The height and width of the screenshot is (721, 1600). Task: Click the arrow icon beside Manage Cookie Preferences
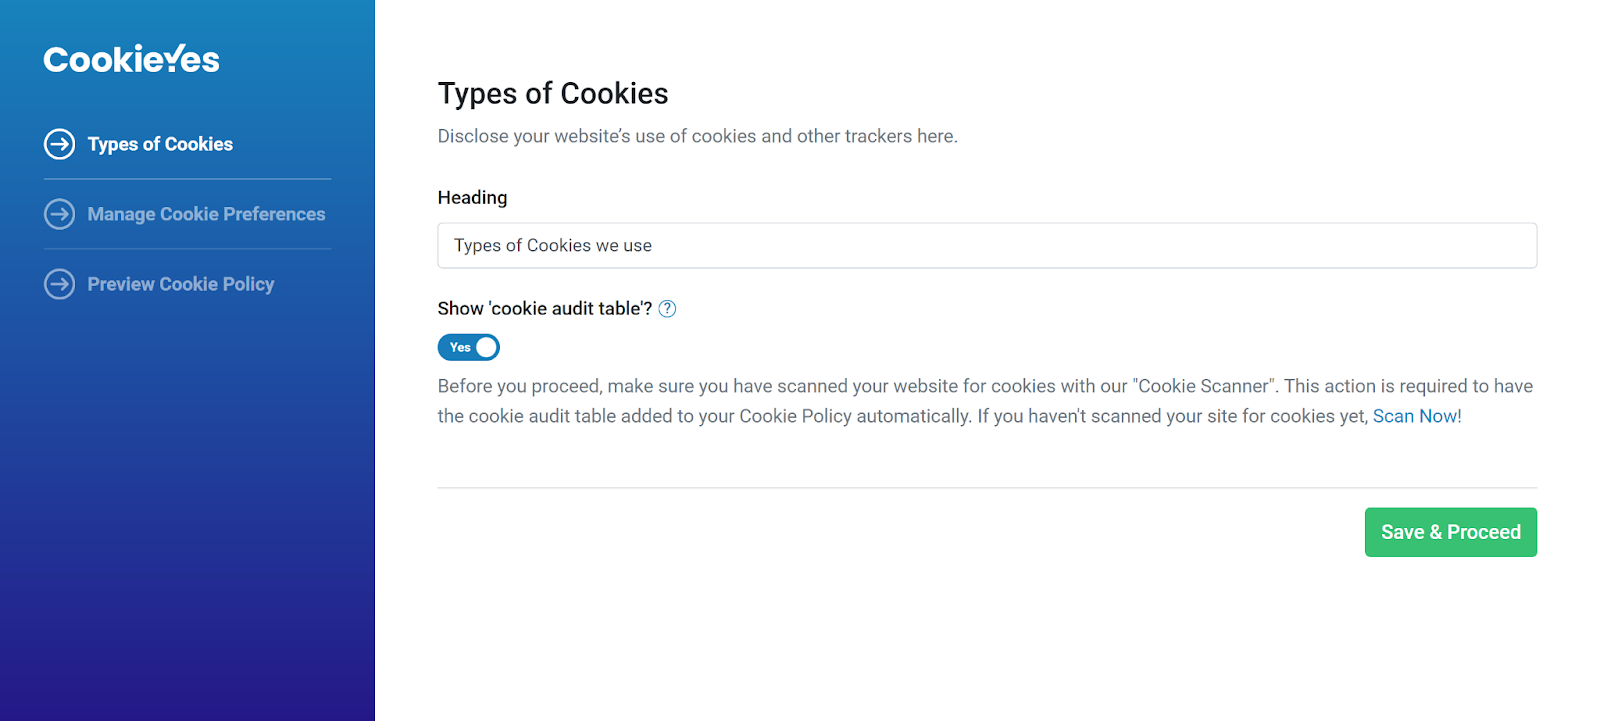tap(60, 214)
